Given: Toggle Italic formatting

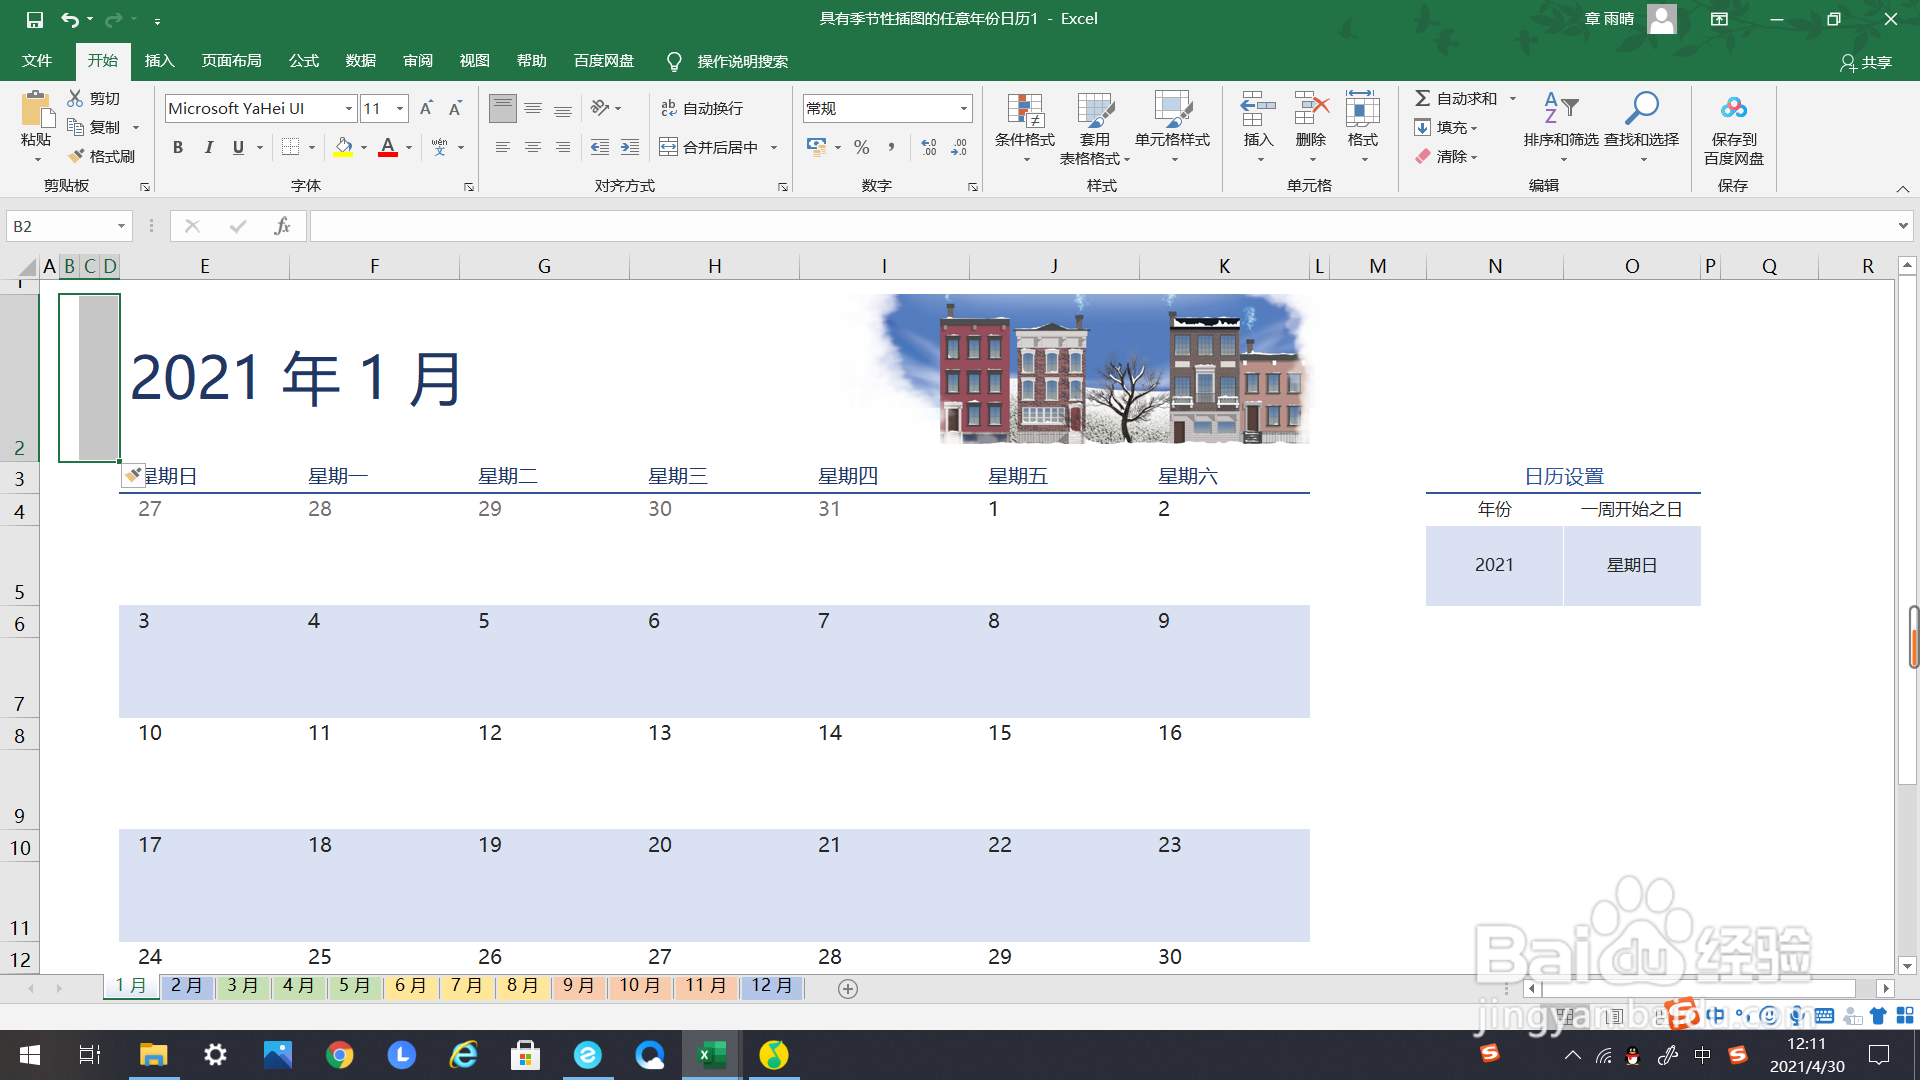Looking at the screenshot, I should tap(208, 147).
